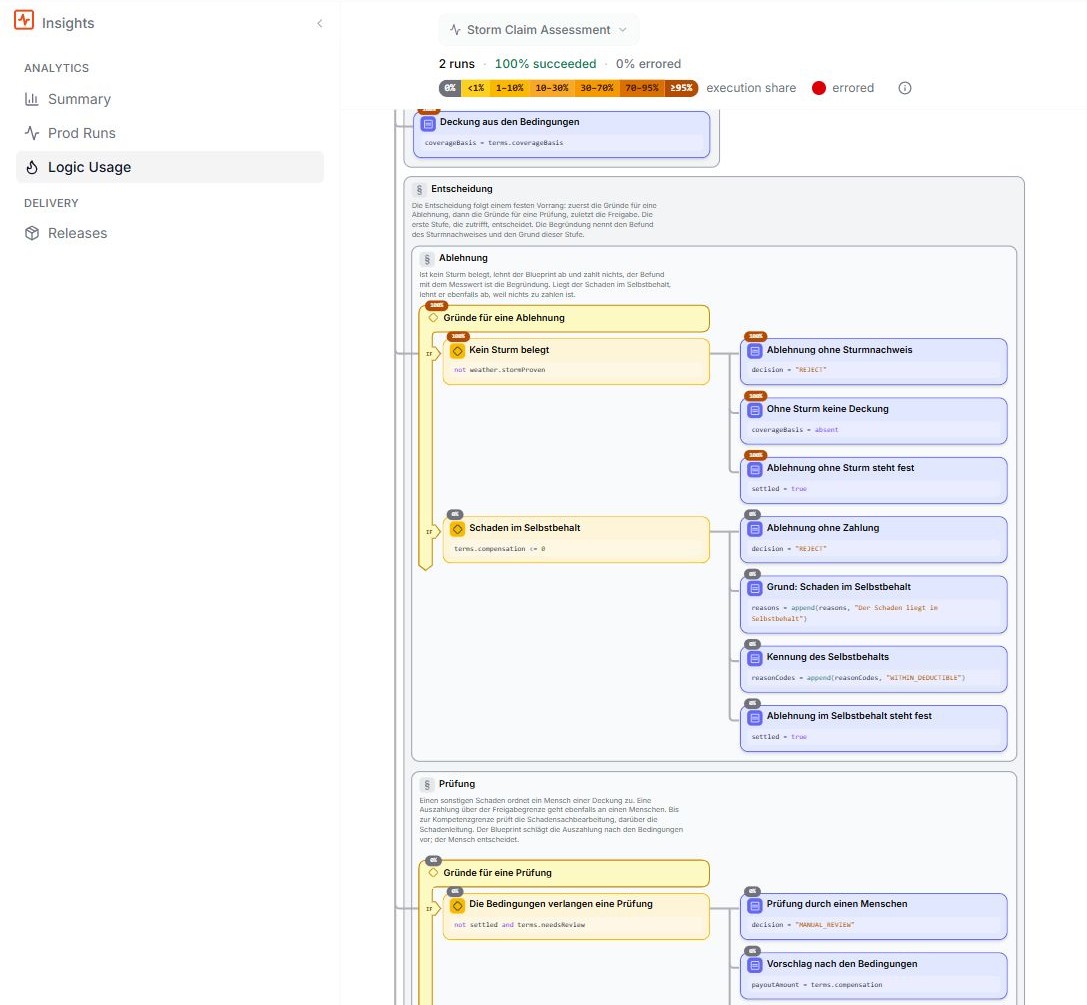Click icon of Die Bedingungen verlangen eine Prüfung
This screenshot has height=1005, width=1087.
458,905
